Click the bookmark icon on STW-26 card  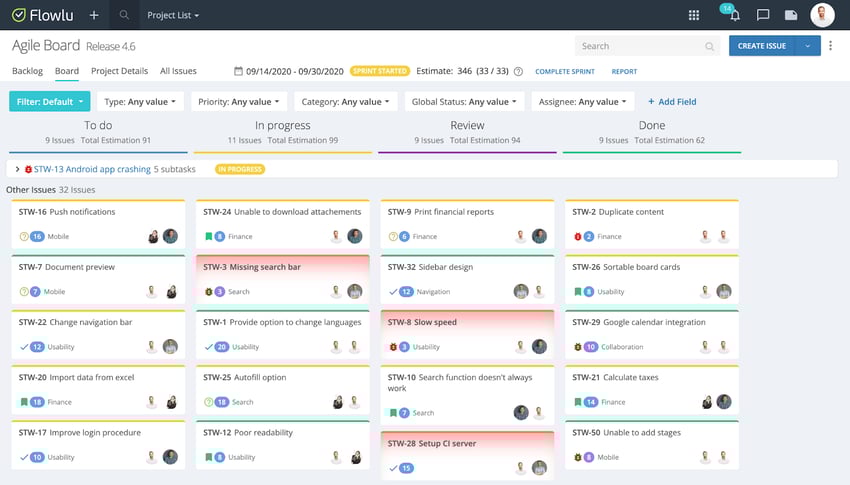578,292
